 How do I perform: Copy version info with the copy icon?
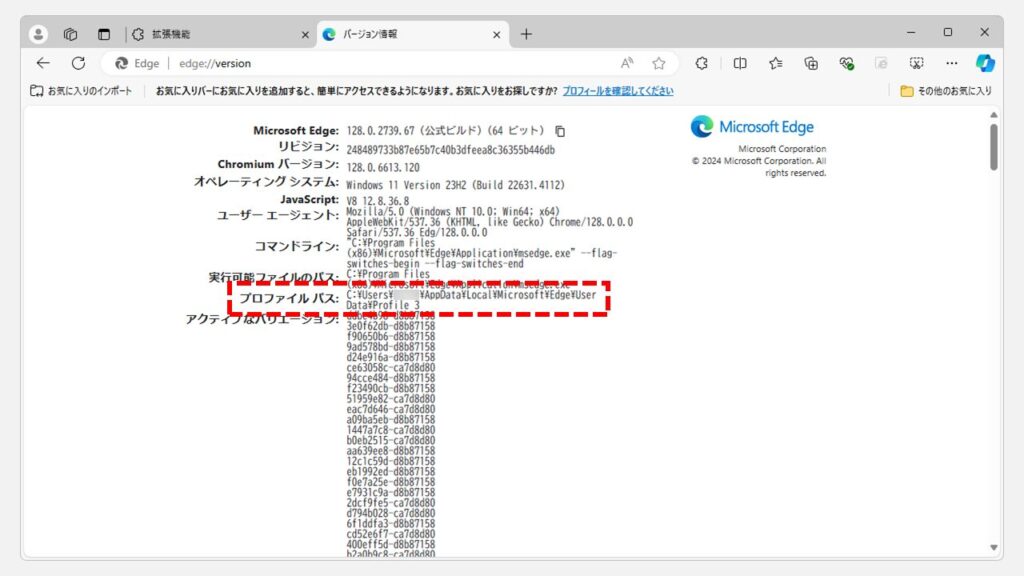[x=560, y=131]
